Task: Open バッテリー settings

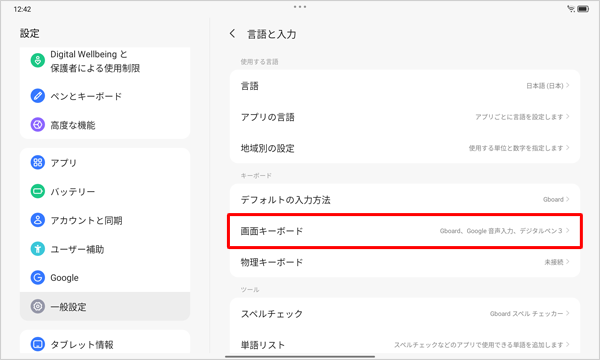Action: pyautogui.click(x=105, y=191)
